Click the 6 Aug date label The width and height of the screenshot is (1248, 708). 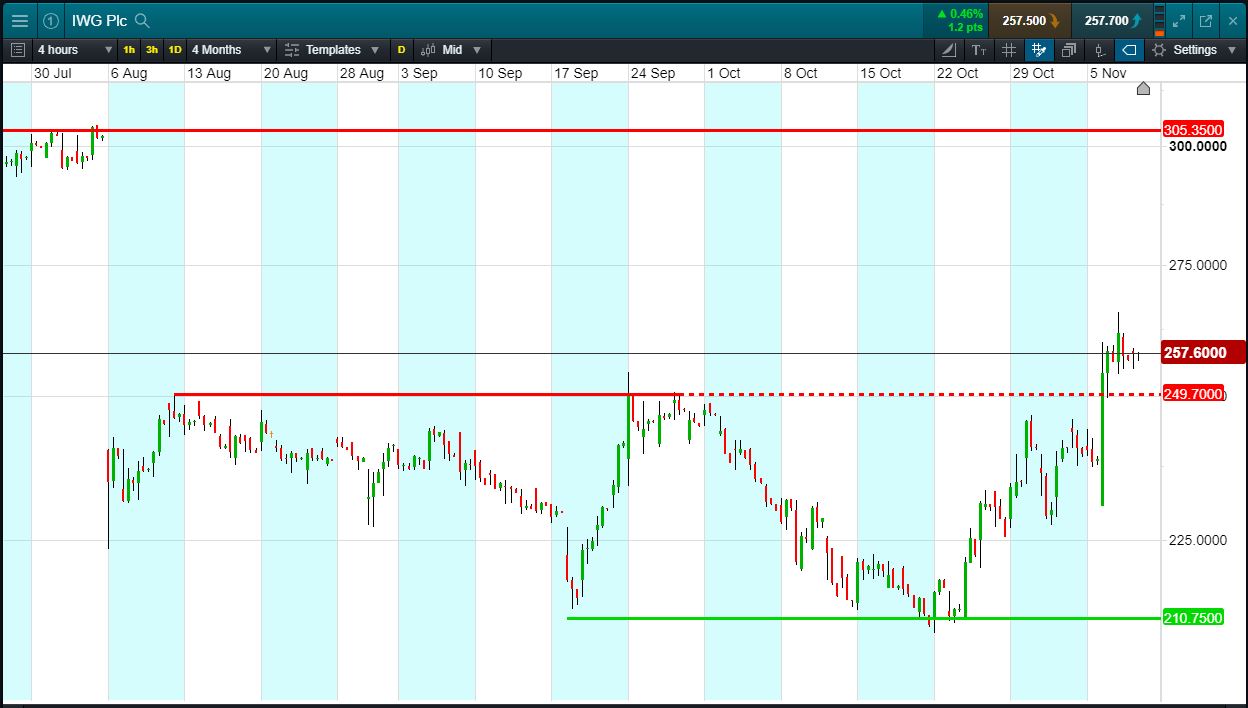[x=129, y=73]
